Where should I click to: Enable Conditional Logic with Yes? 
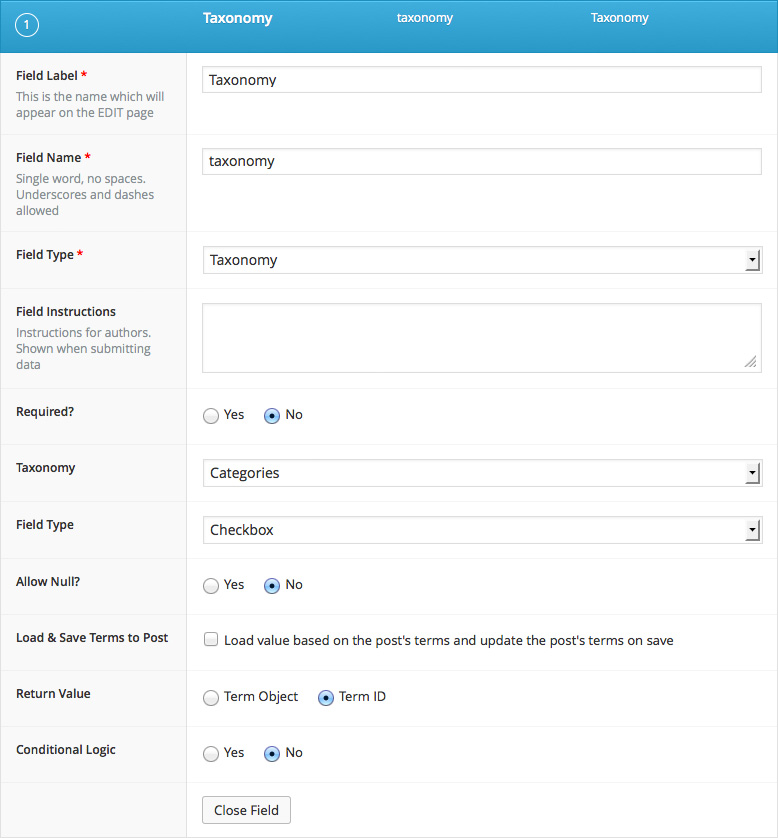[x=211, y=753]
